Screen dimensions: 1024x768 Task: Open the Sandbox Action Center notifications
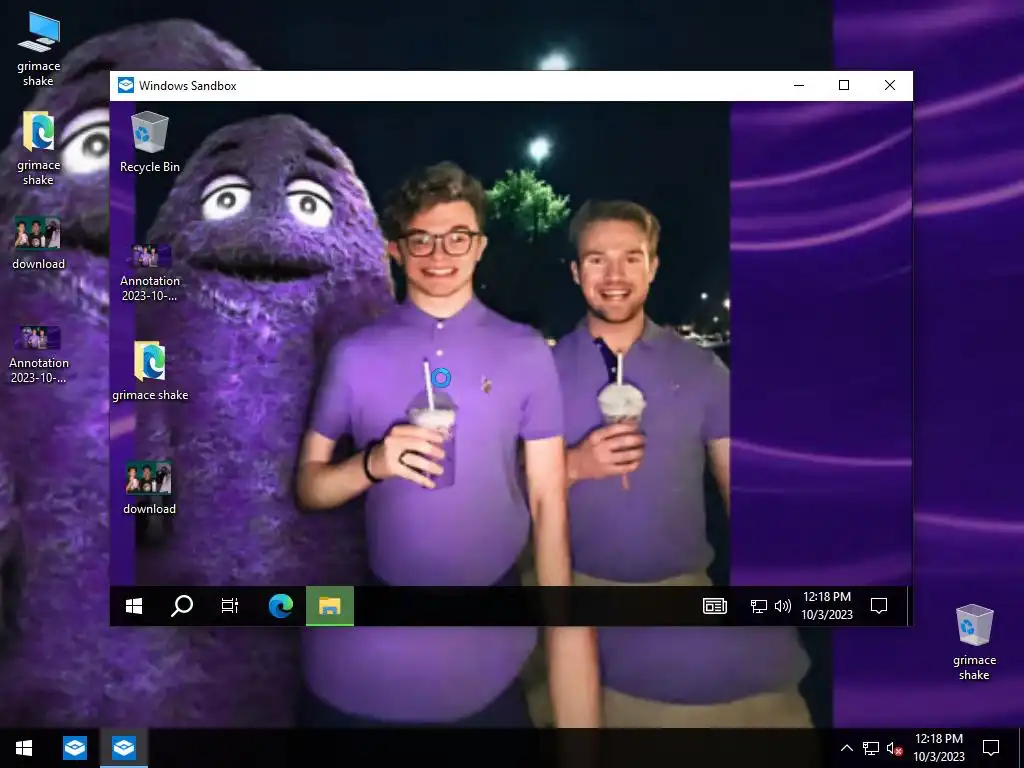[x=879, y=606]
